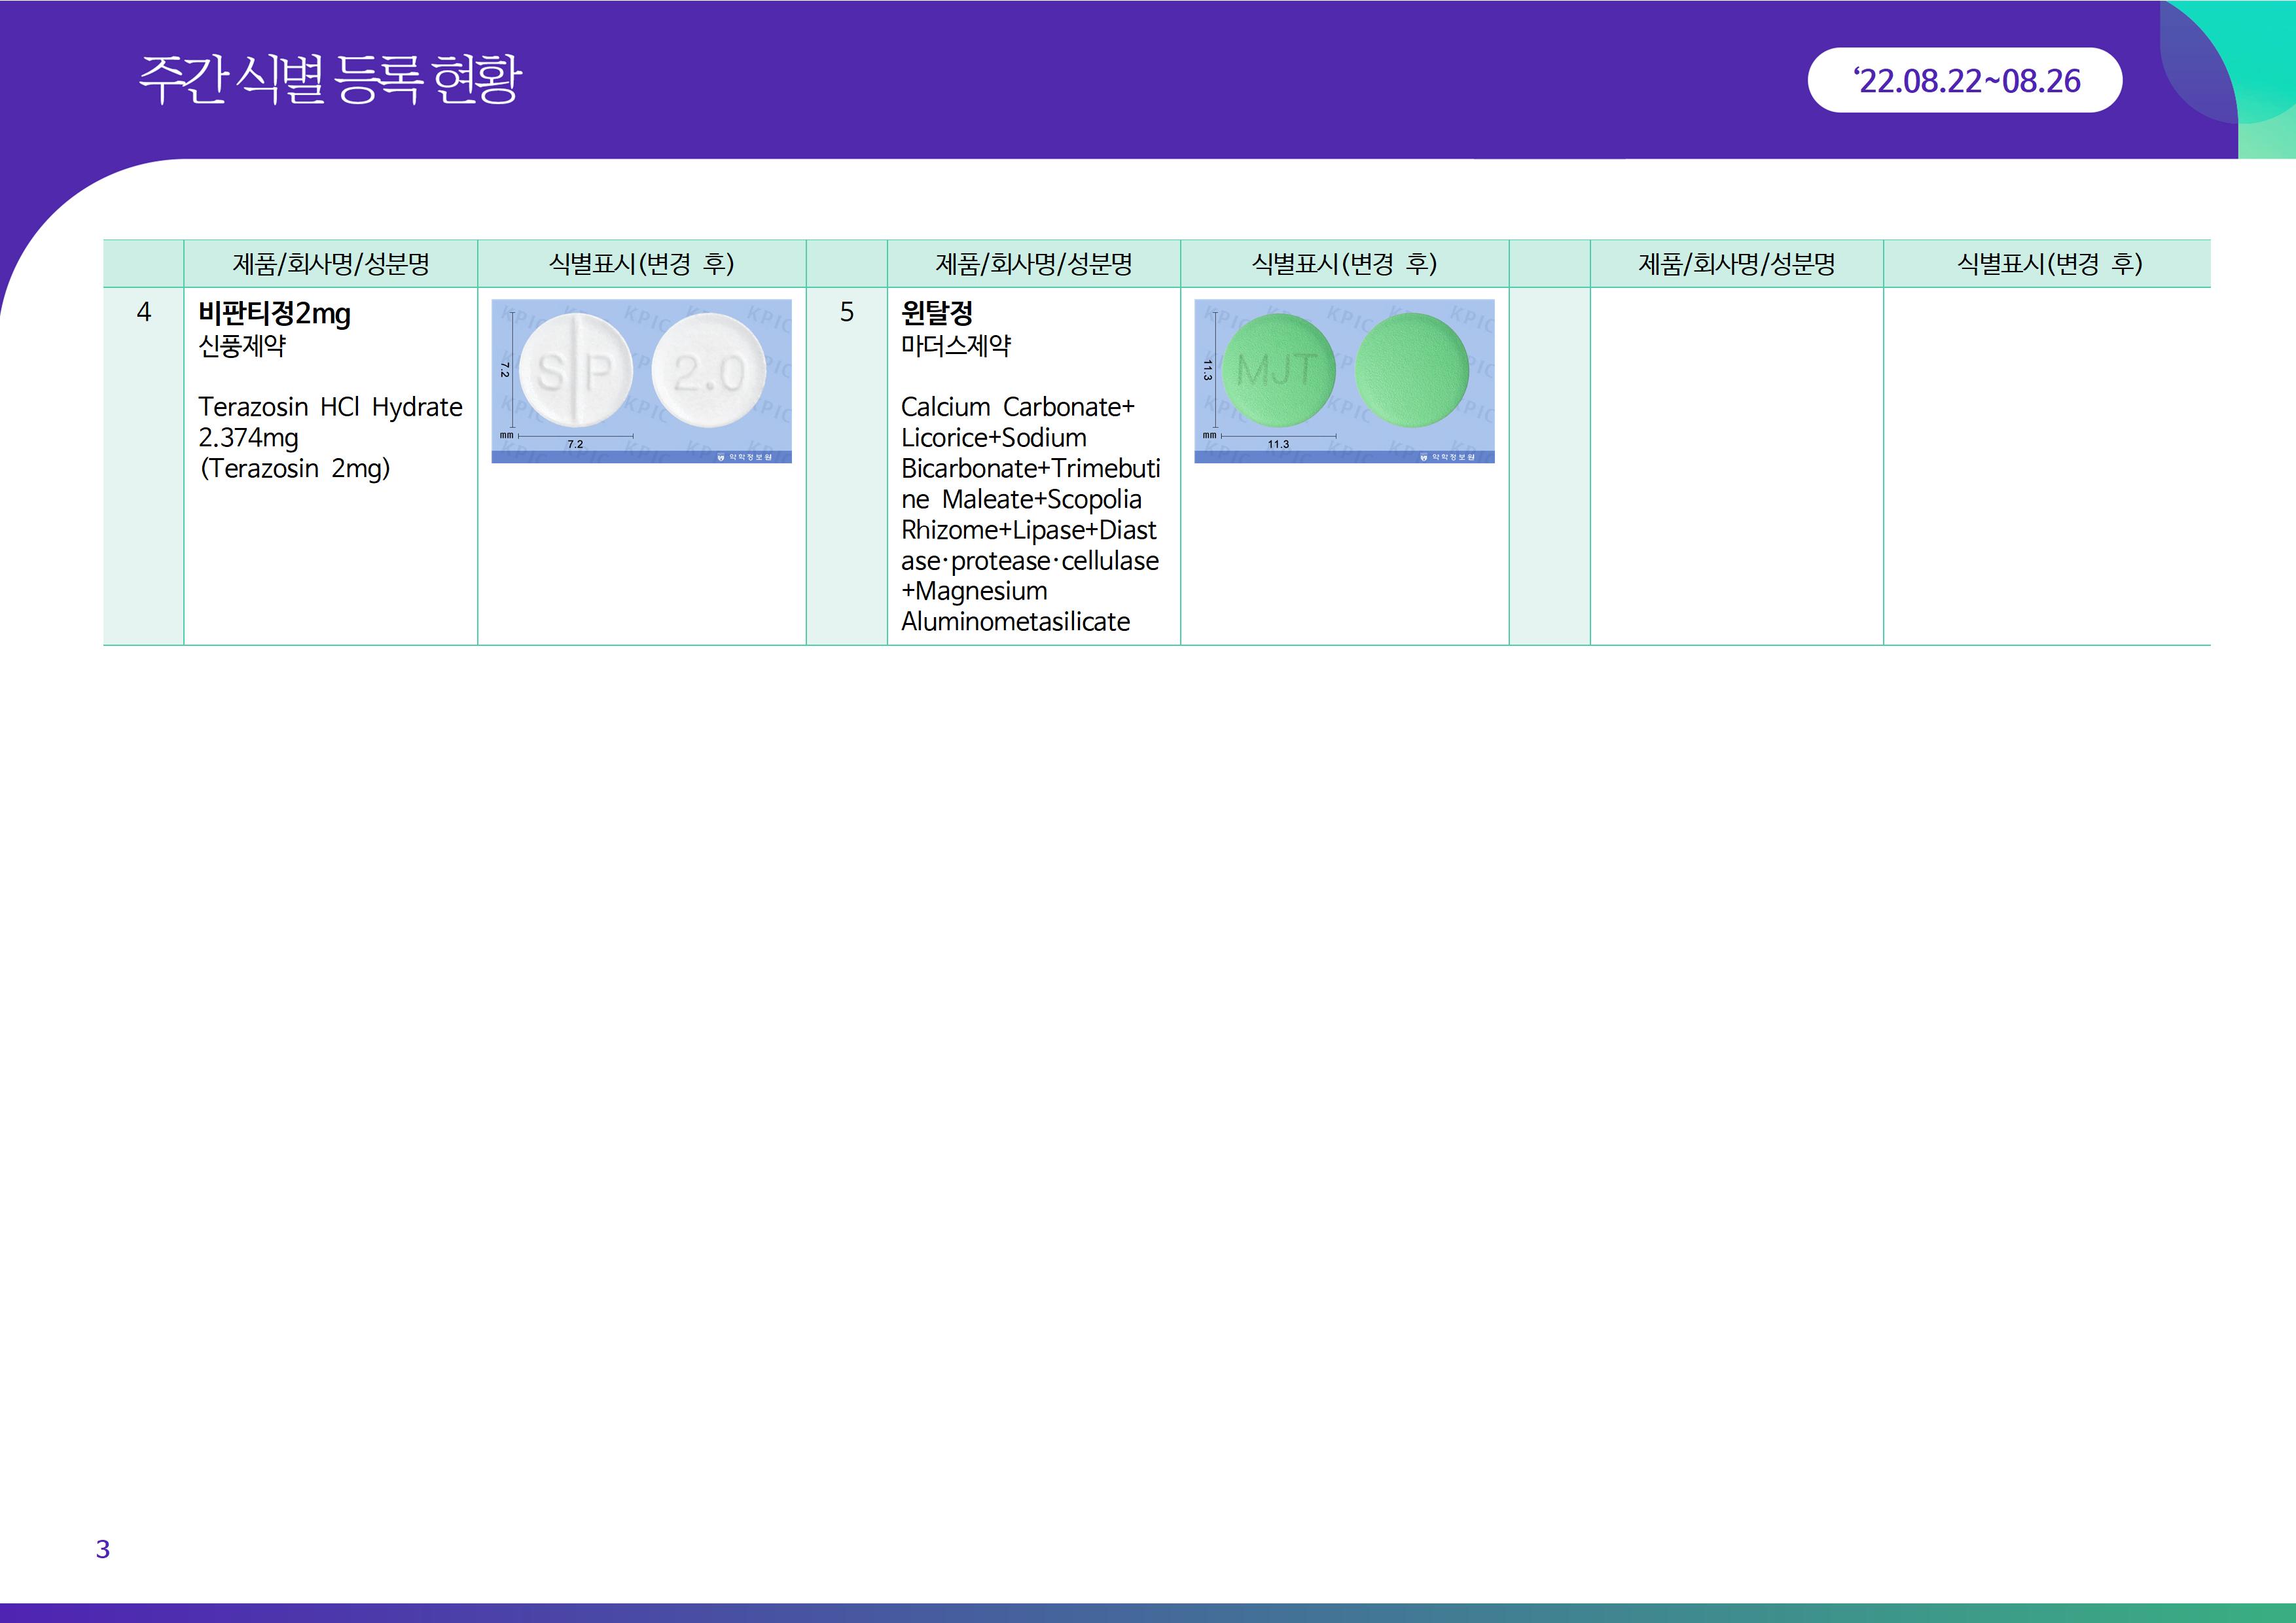Click the 마더스제약 company name
The image size is (2296, 1623).
click(x=955, y=346)
